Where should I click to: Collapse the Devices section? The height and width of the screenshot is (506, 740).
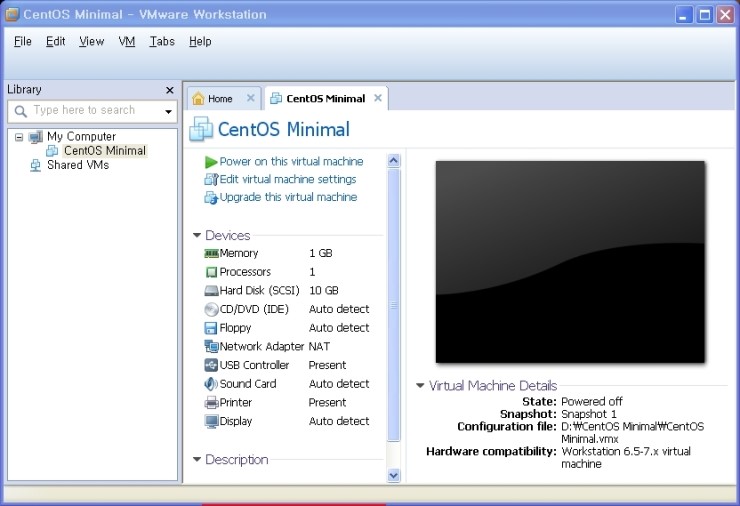(x=197, y=236)
